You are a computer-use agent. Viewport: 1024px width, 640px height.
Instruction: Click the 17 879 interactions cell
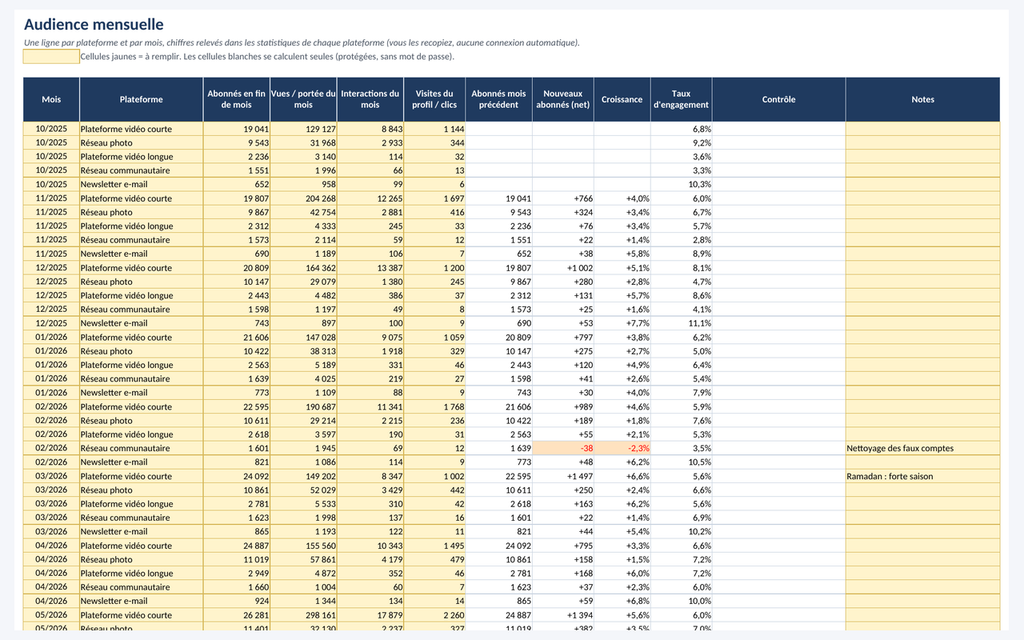(370, 615)
